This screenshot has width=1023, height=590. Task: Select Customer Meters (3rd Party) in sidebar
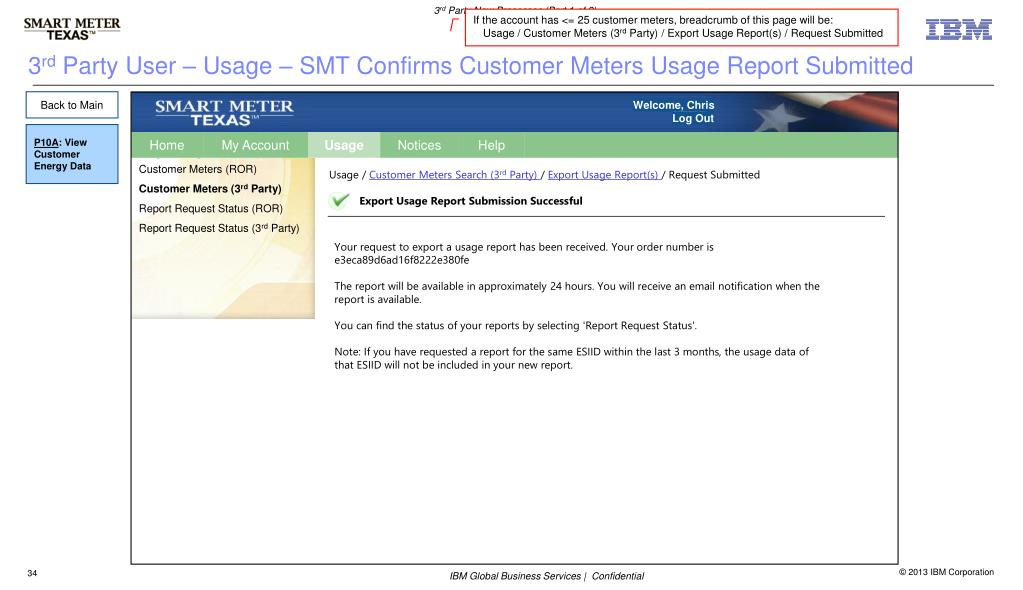pos(210,189)
